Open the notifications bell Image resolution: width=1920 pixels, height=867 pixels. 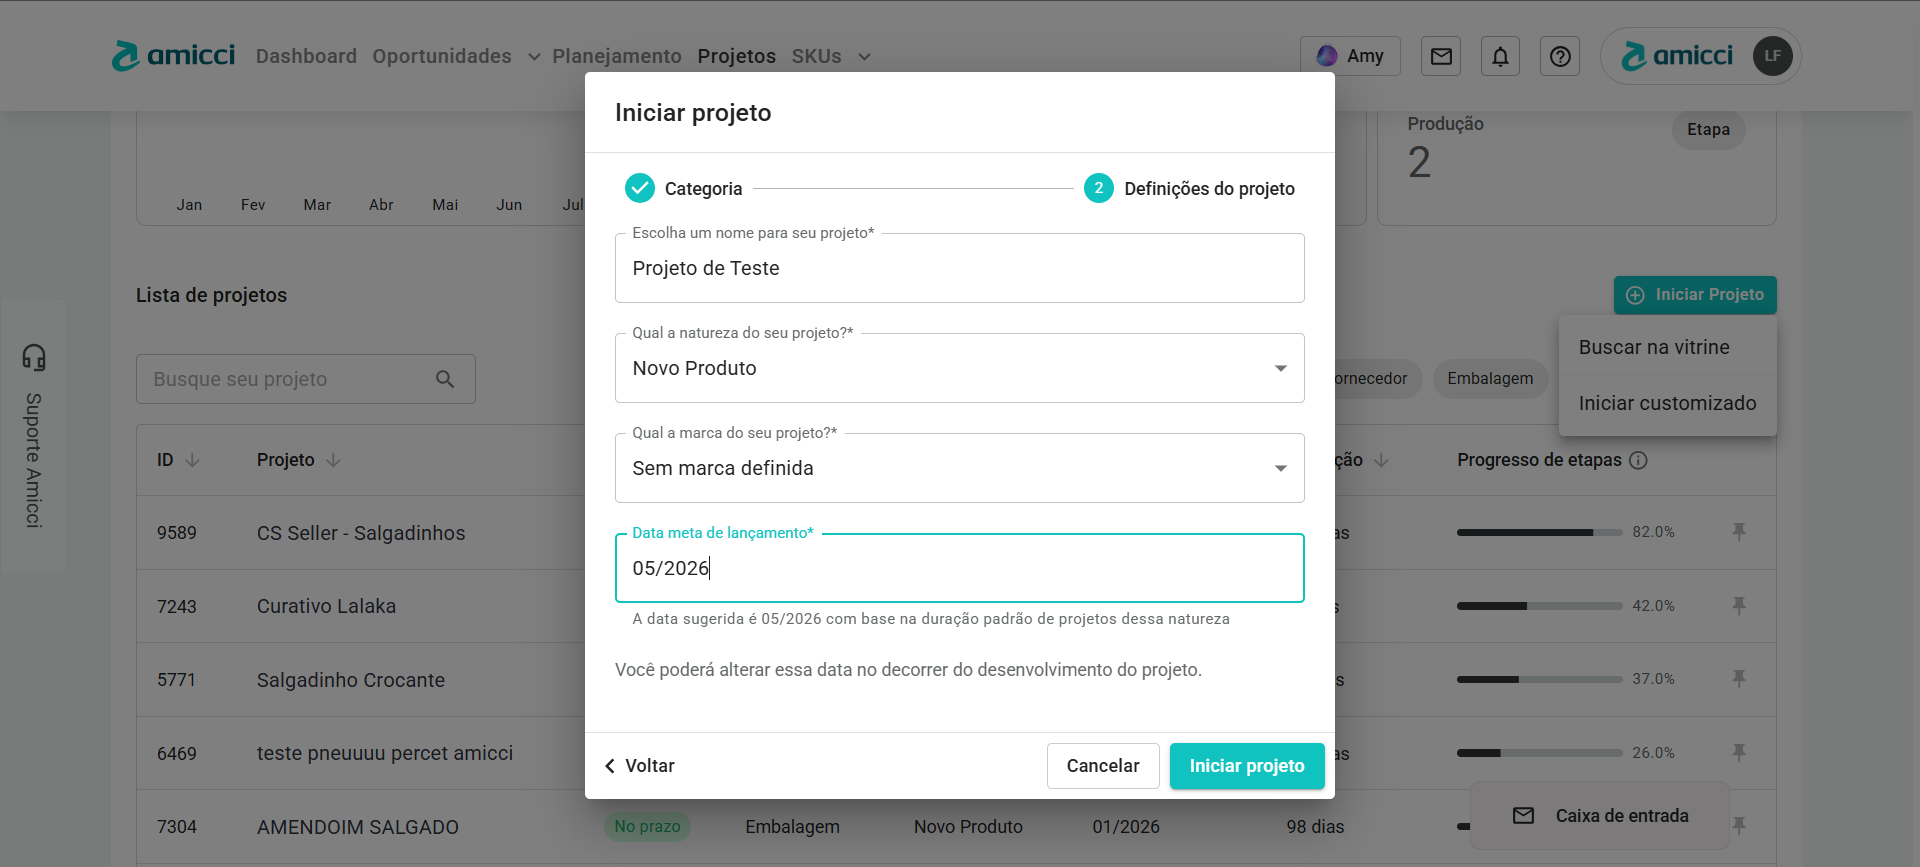pos(1500,57)
